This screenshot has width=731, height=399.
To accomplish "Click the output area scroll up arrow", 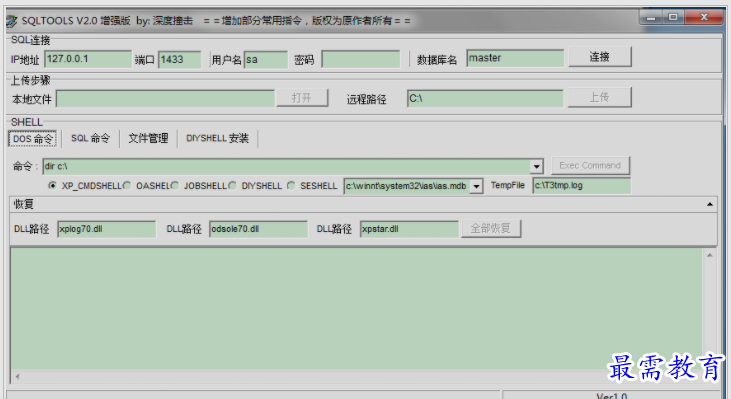I will (x=710, y=255).
